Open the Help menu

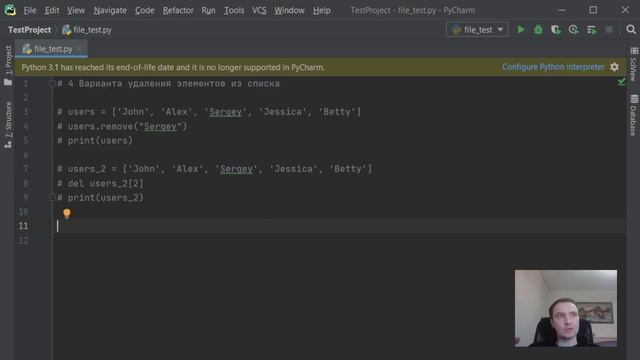[322, 10]
